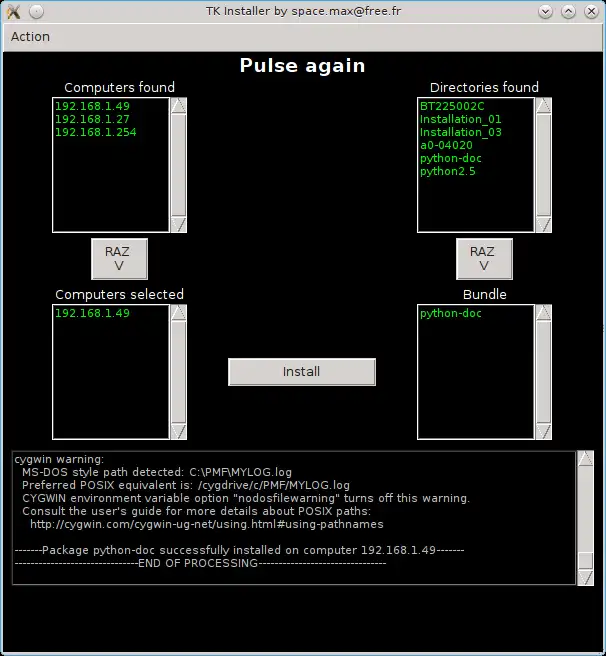Select 192.168.1.27 in Computers found
The width and height of the screenshot is (606, 656).
(92, 119)
